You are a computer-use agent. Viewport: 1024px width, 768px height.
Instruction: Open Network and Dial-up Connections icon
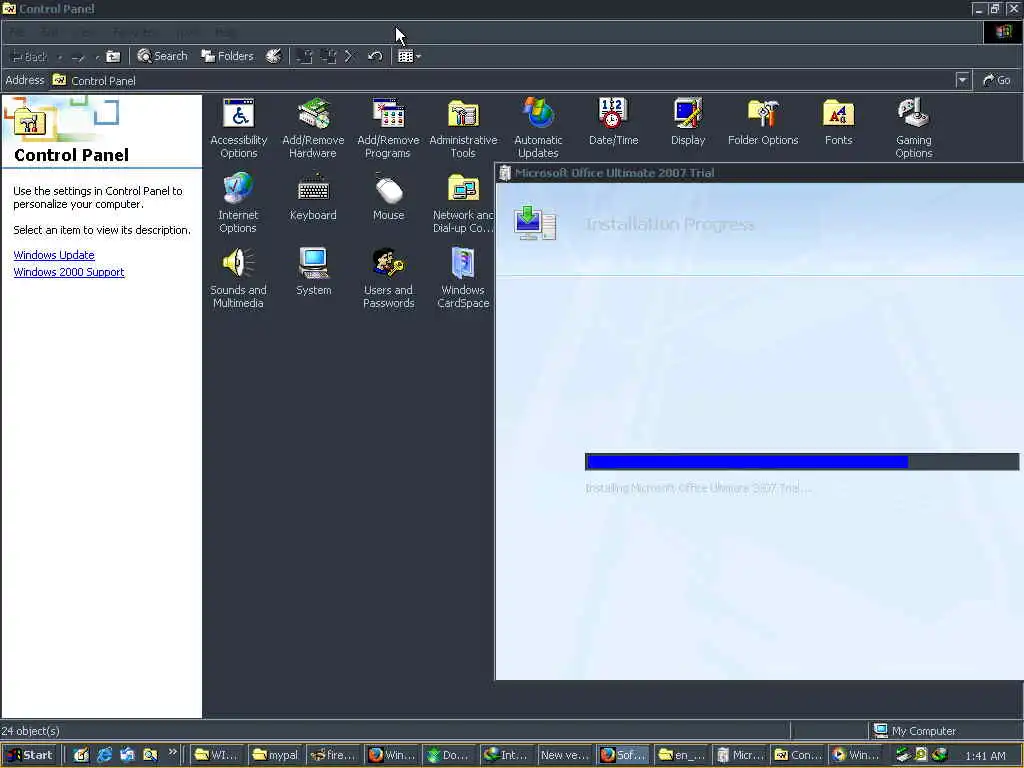[x=462, y=203]
